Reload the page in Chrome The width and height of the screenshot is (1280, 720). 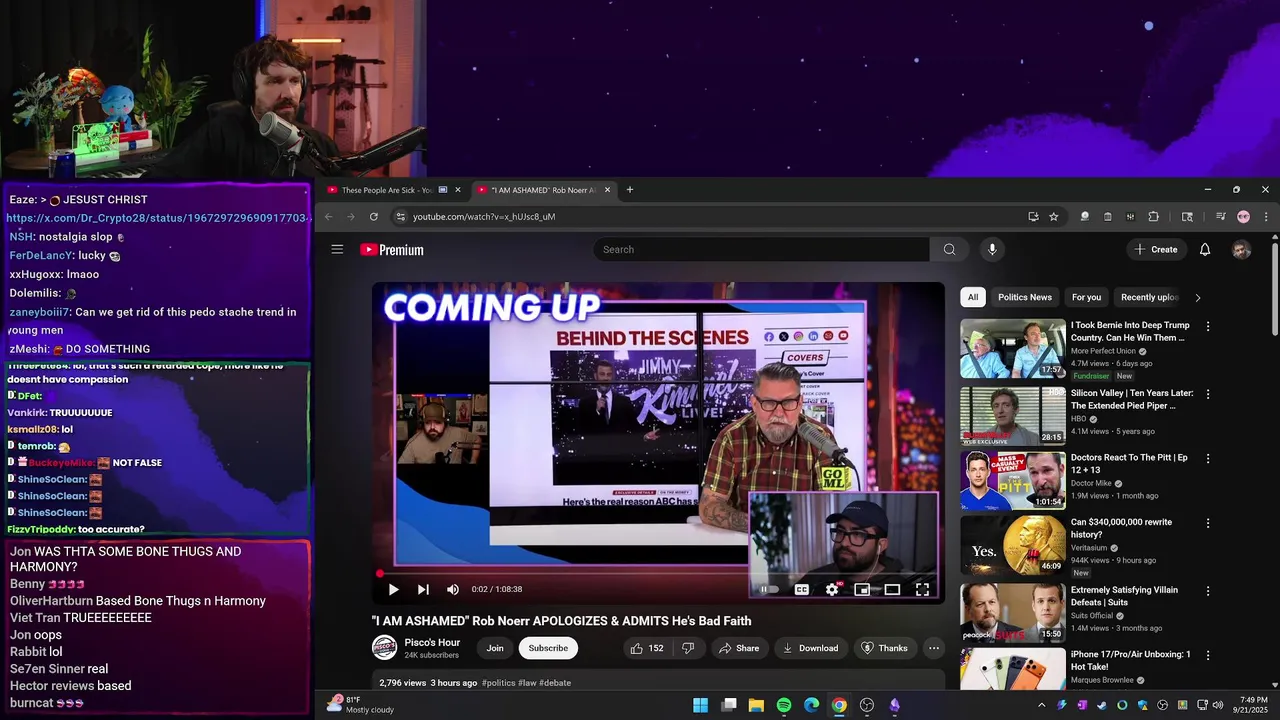pos(374,216)
